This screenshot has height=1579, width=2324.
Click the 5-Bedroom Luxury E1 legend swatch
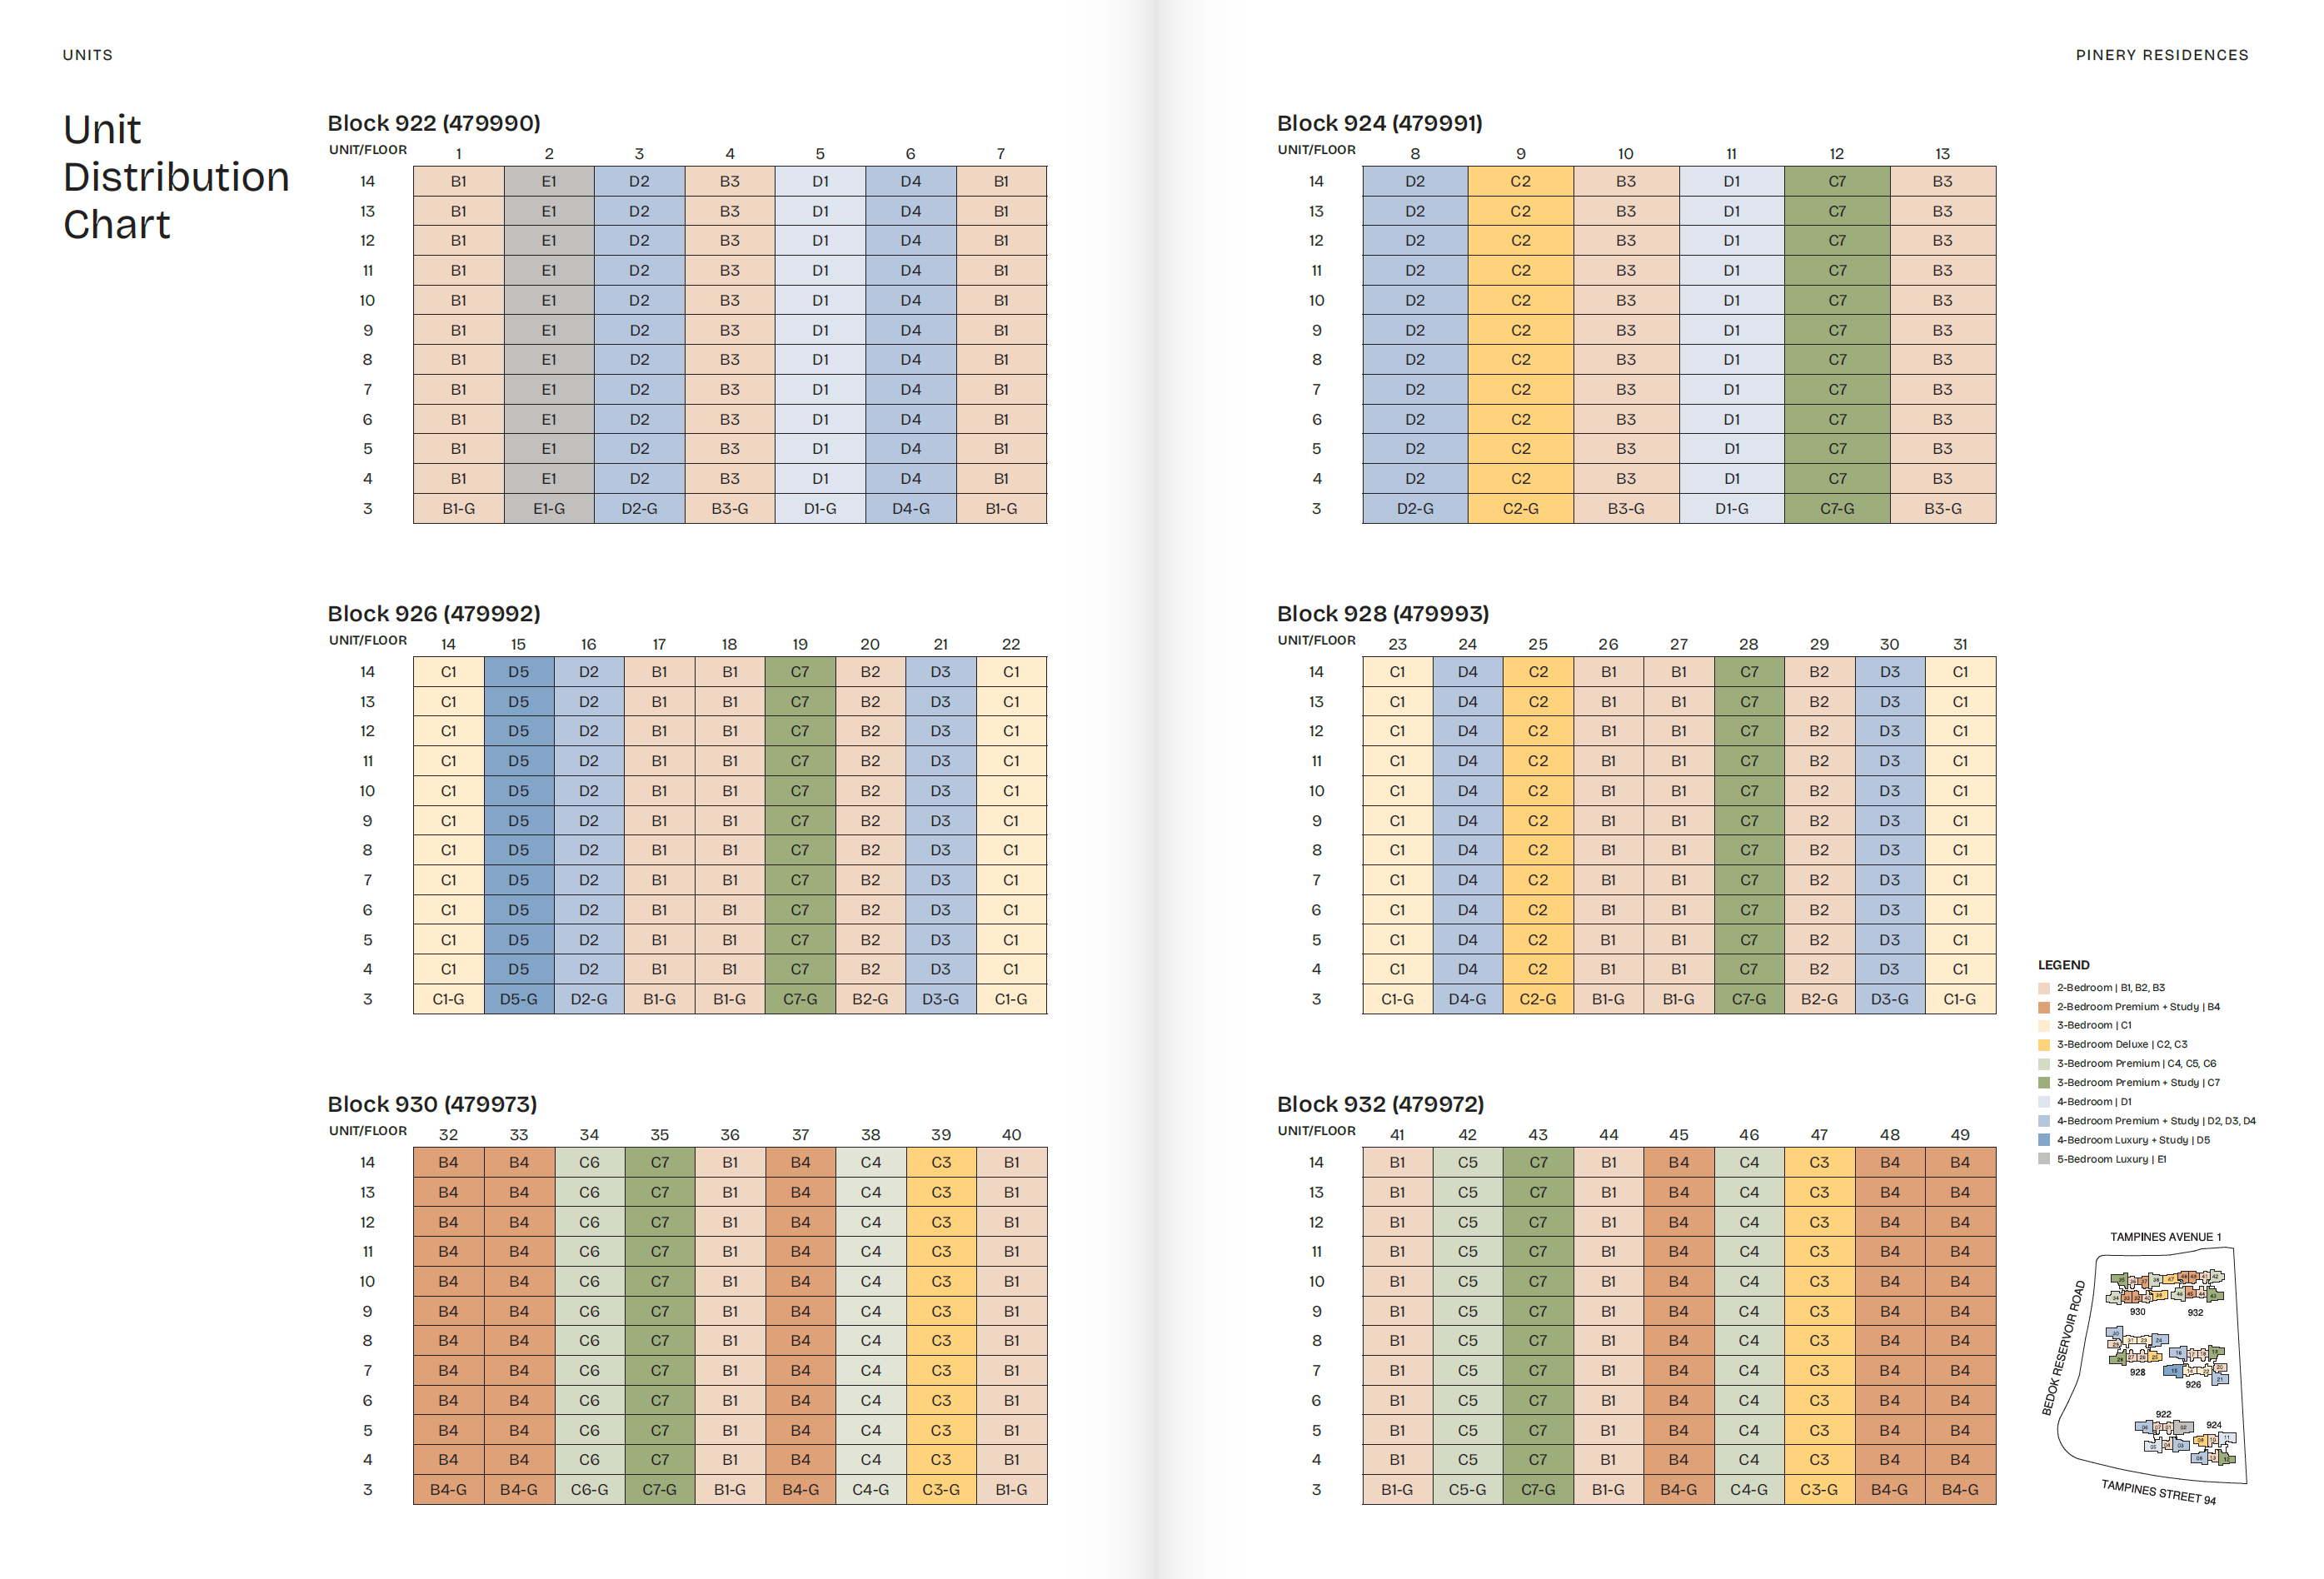point(2044,1159)
